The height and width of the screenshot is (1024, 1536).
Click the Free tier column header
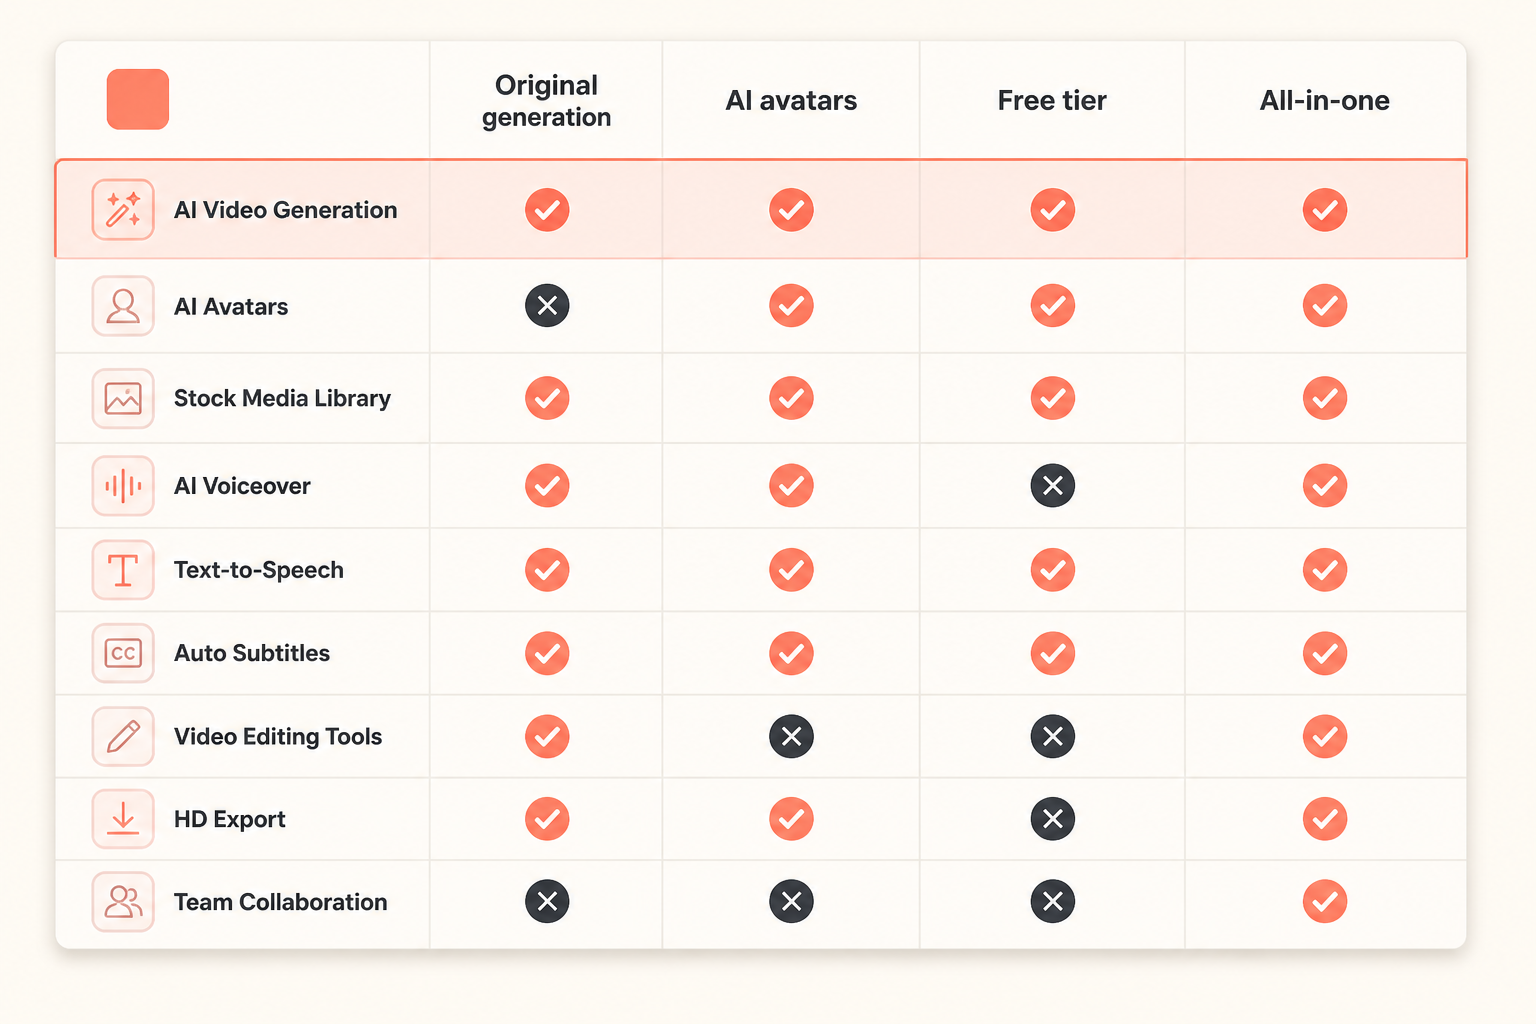[x=1052, y=101]
